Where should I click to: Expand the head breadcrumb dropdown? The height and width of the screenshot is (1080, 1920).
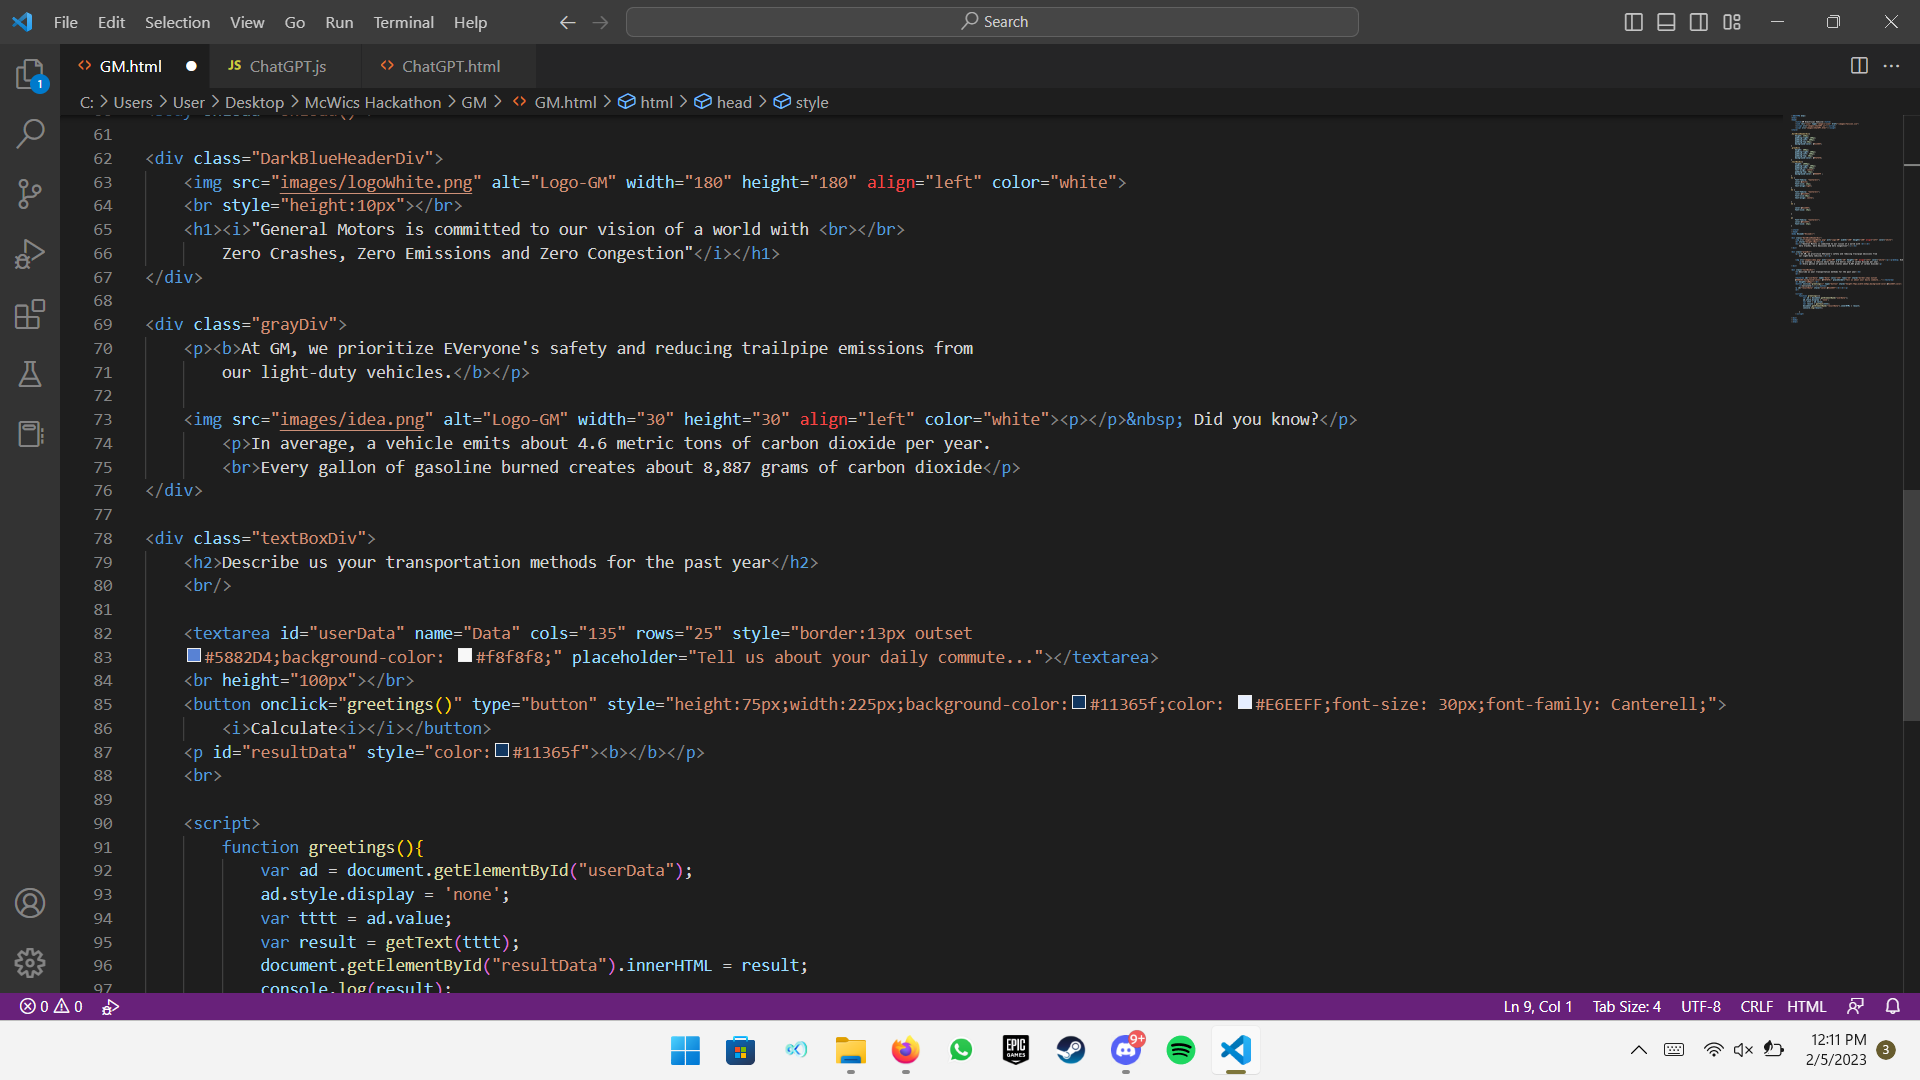733,102
